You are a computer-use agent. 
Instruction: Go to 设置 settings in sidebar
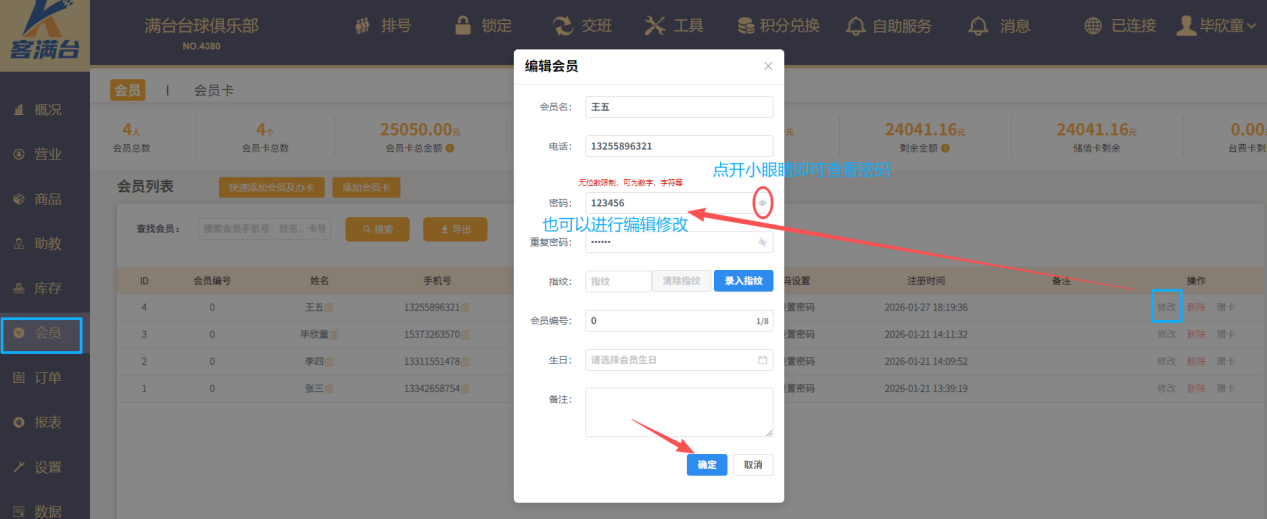tap(38, 467)
